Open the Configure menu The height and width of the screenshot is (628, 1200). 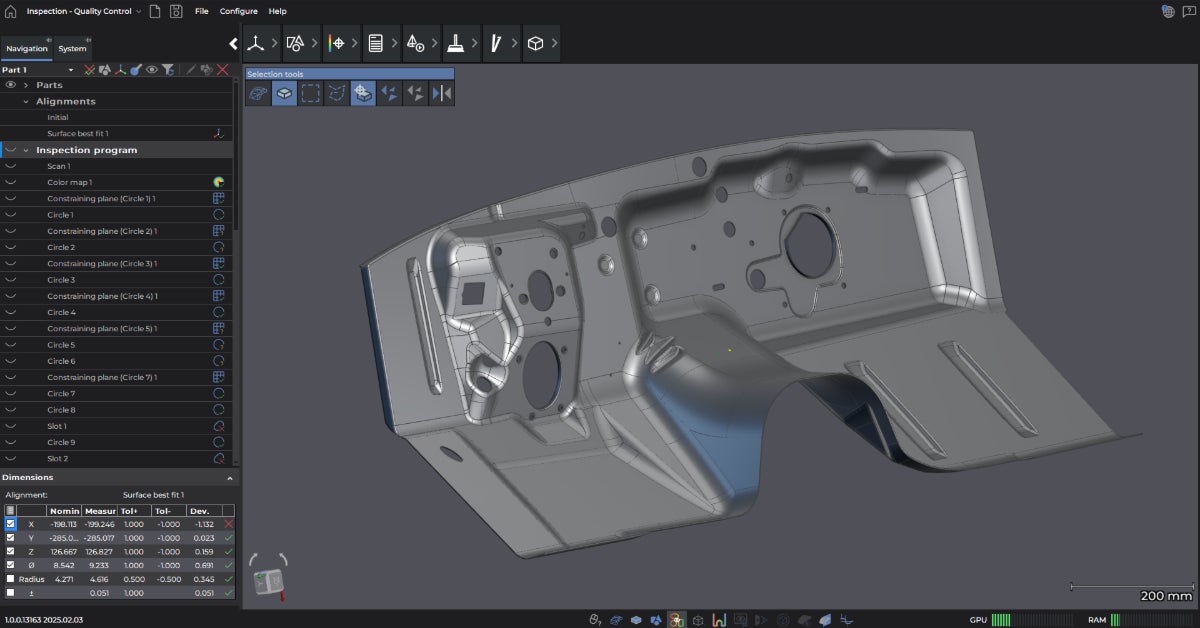(x=238, y=11)
